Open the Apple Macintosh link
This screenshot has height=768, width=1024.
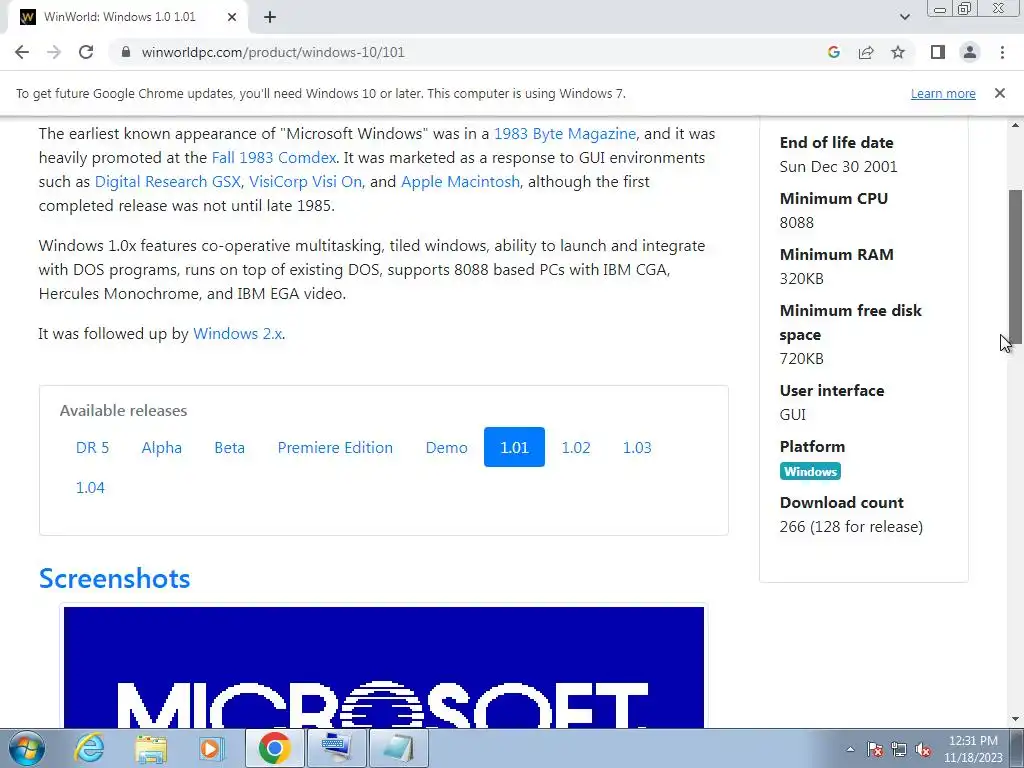460,182
